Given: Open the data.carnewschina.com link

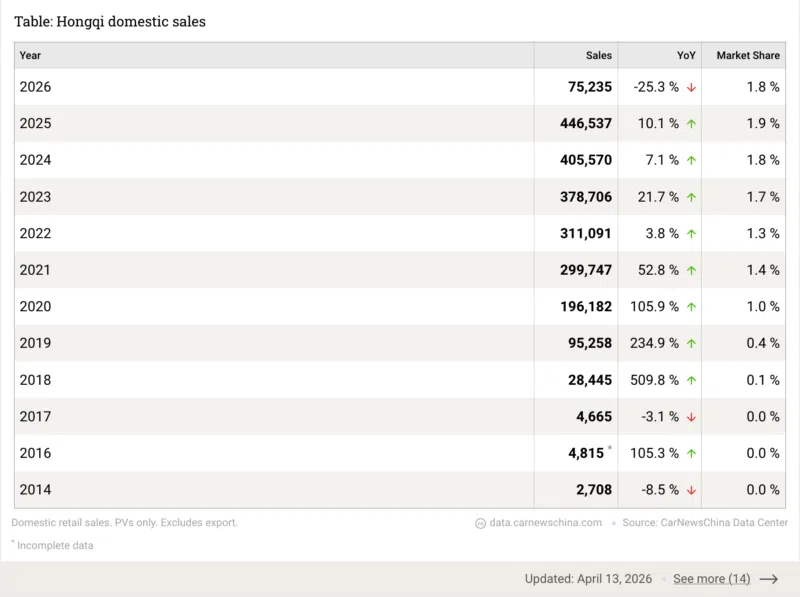Looking at the screenshot, I should (546, 523).
